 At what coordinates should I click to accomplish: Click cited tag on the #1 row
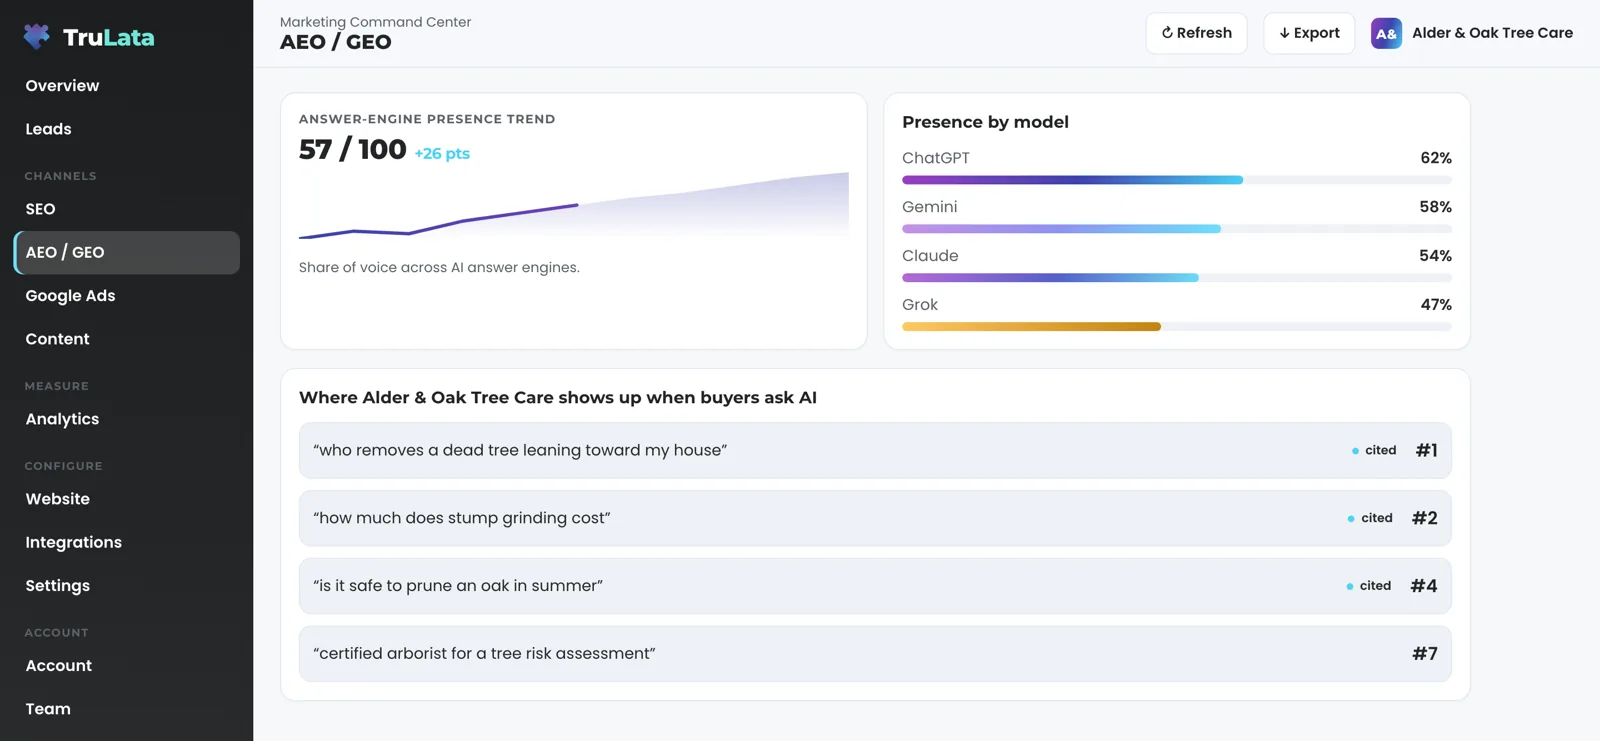click(1374, 450)
